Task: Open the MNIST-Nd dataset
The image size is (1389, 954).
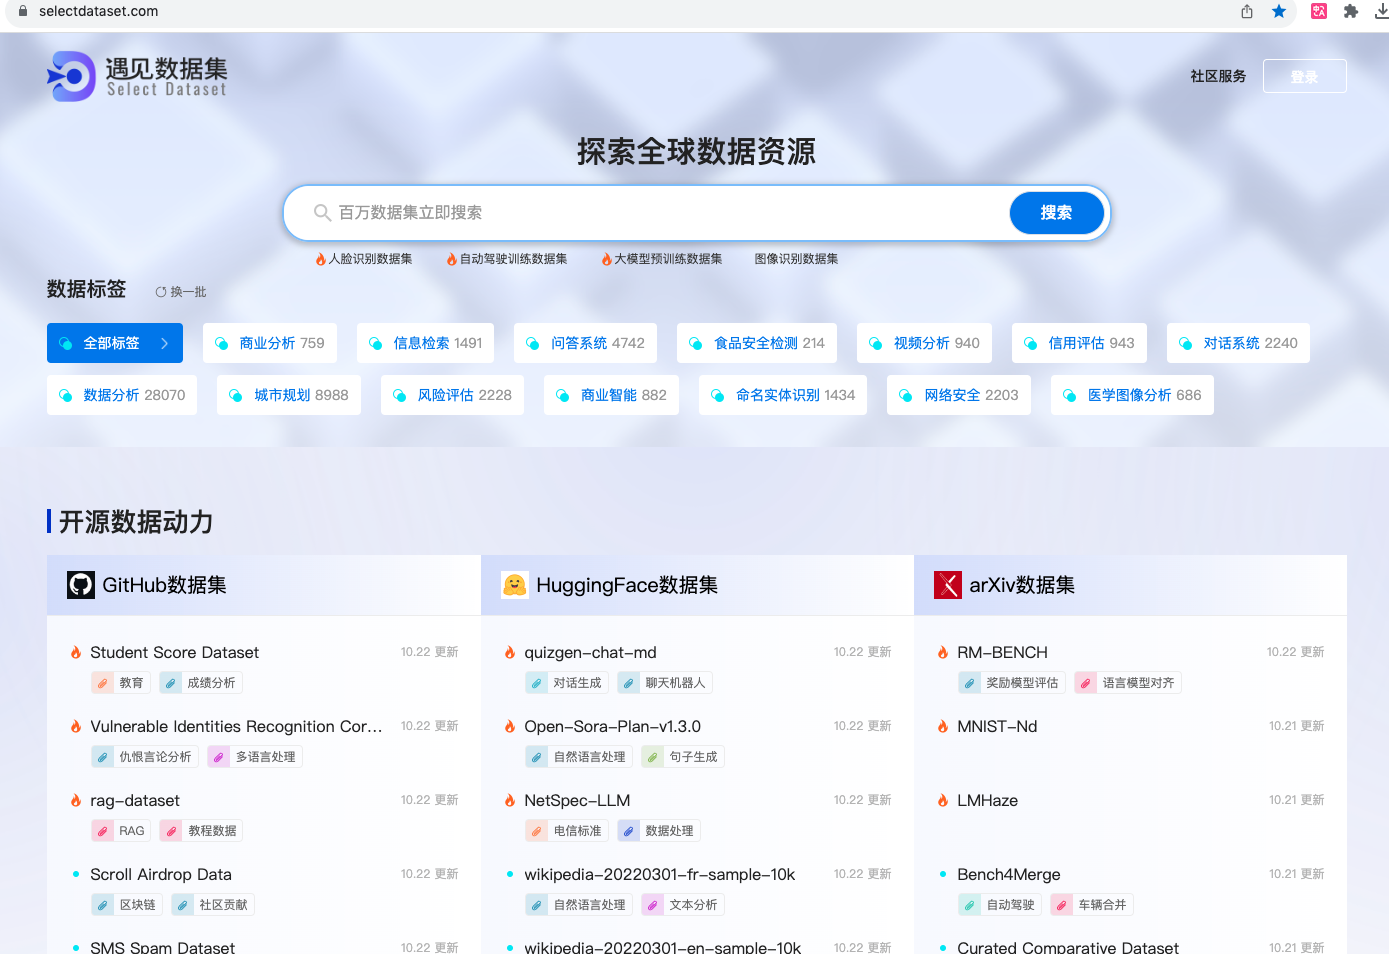Action: click(997, 726)
